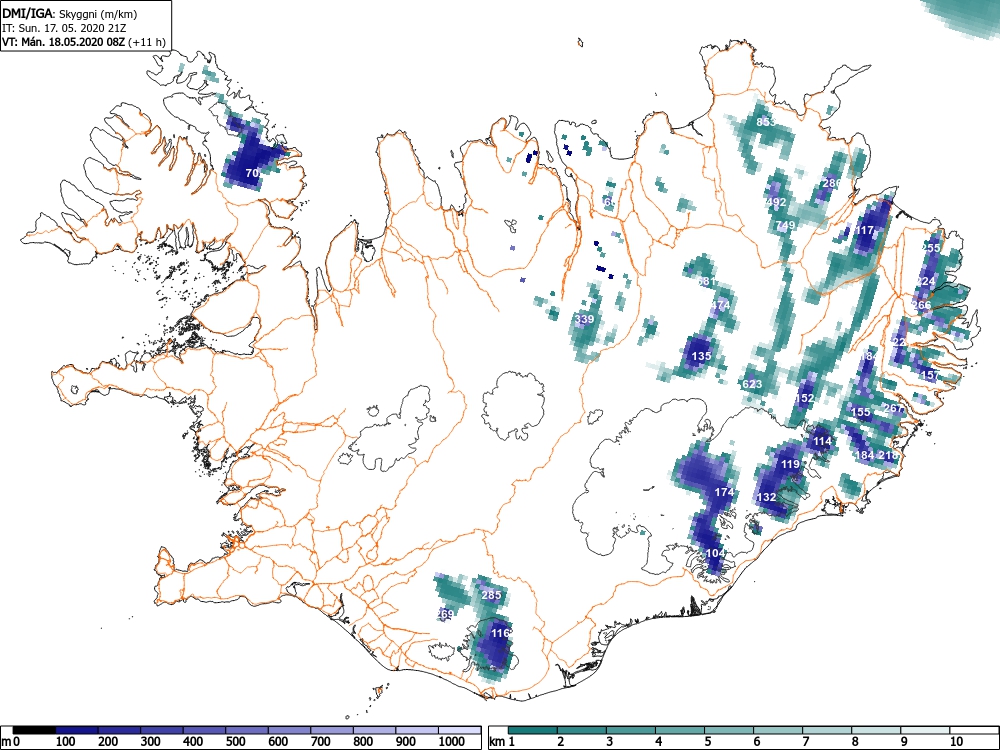The width and height of the screenshot is (1000, 750).
Task: Click the '286' visibility label
Action: (x=832, y=183)
